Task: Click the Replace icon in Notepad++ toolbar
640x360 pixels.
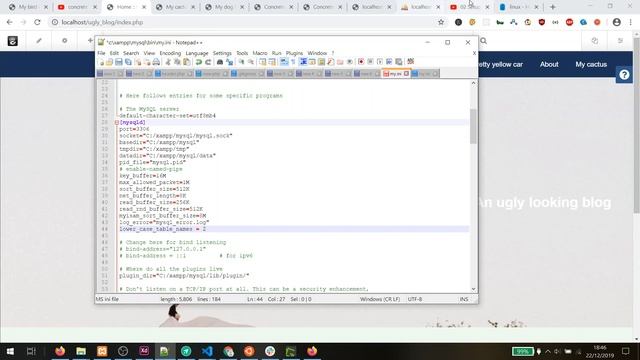Action: [229, 62]
